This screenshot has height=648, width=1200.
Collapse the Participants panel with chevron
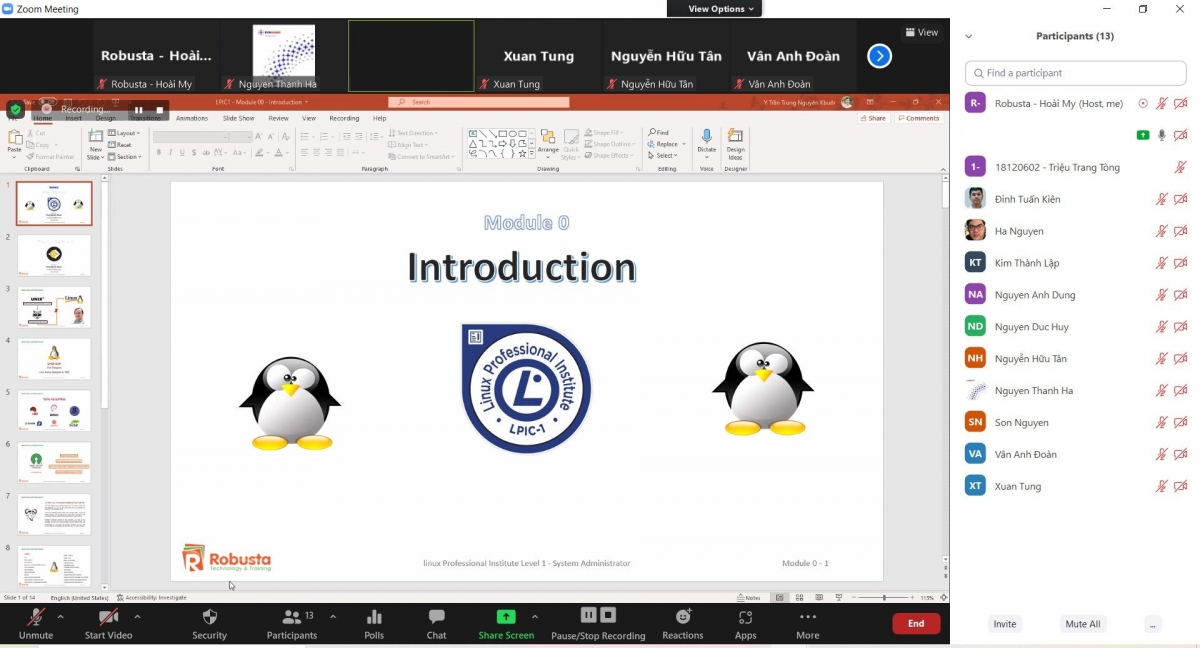(x=968, y=36)
